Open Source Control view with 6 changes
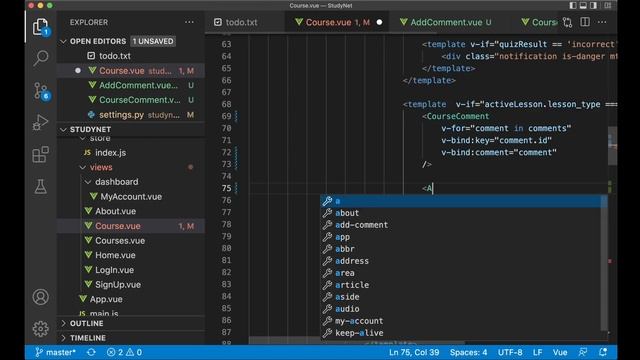 pyautogui.click(x=40, y=91)
